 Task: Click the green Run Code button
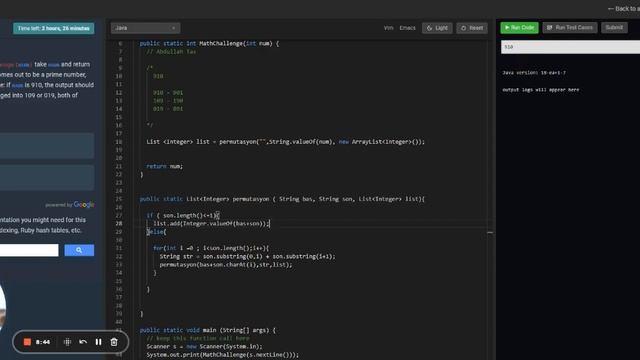click(x=519, y=28)
